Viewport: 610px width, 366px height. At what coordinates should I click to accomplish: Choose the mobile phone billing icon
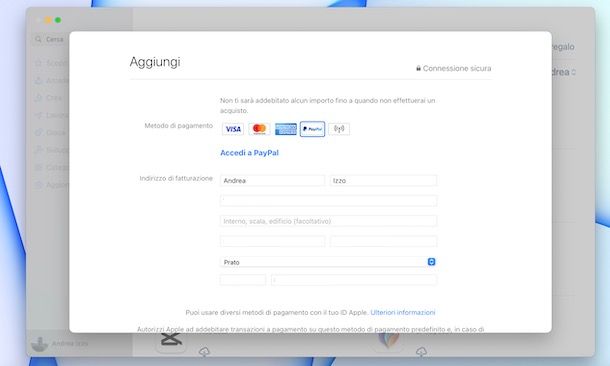tap(339, 129)
